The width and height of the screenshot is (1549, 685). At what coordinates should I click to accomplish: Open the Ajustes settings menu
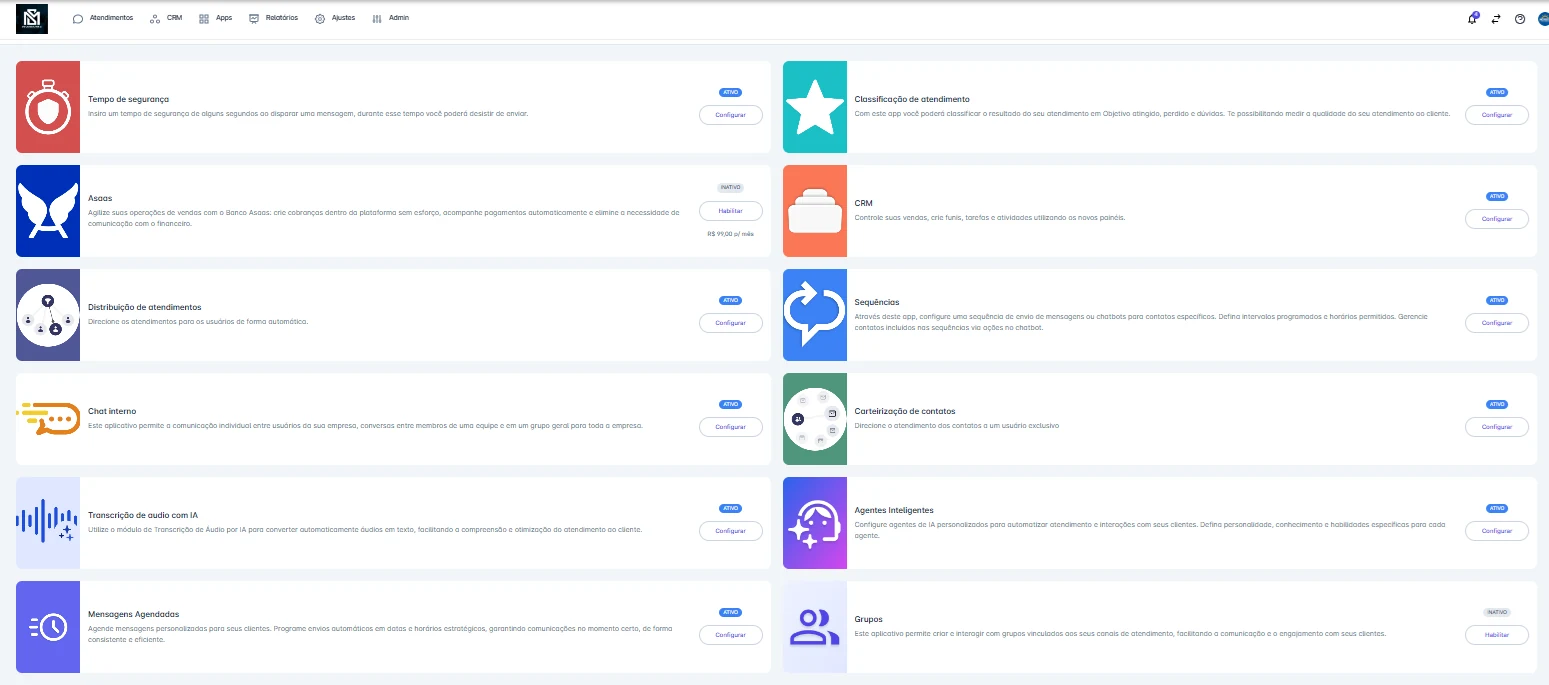[335, 18]
